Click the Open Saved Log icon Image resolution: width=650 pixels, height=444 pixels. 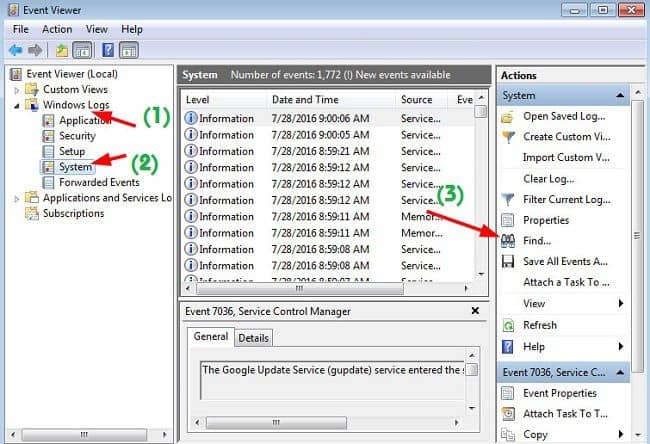(508, 116)
